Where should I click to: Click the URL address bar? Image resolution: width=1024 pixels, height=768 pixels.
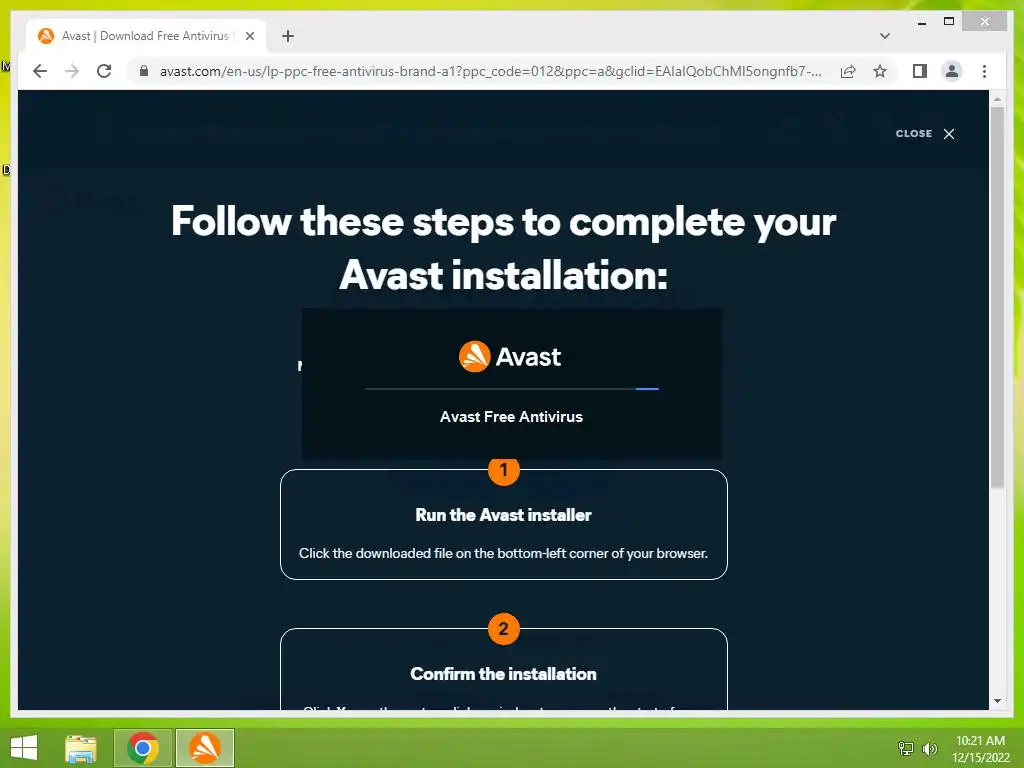(x=490, y=71)
